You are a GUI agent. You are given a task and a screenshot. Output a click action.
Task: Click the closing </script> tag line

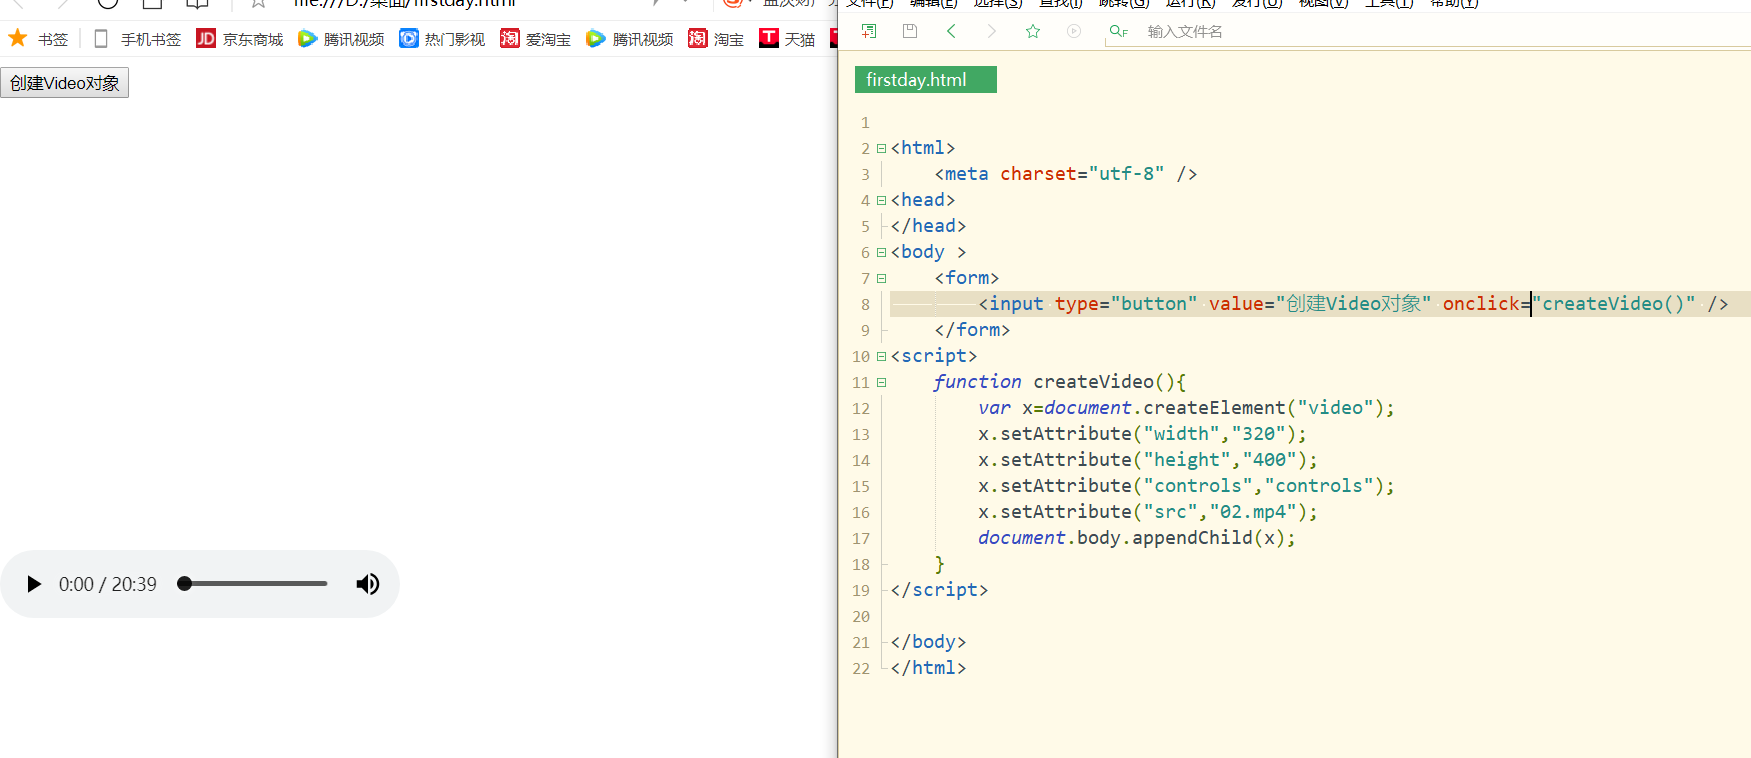coord(939,590)
